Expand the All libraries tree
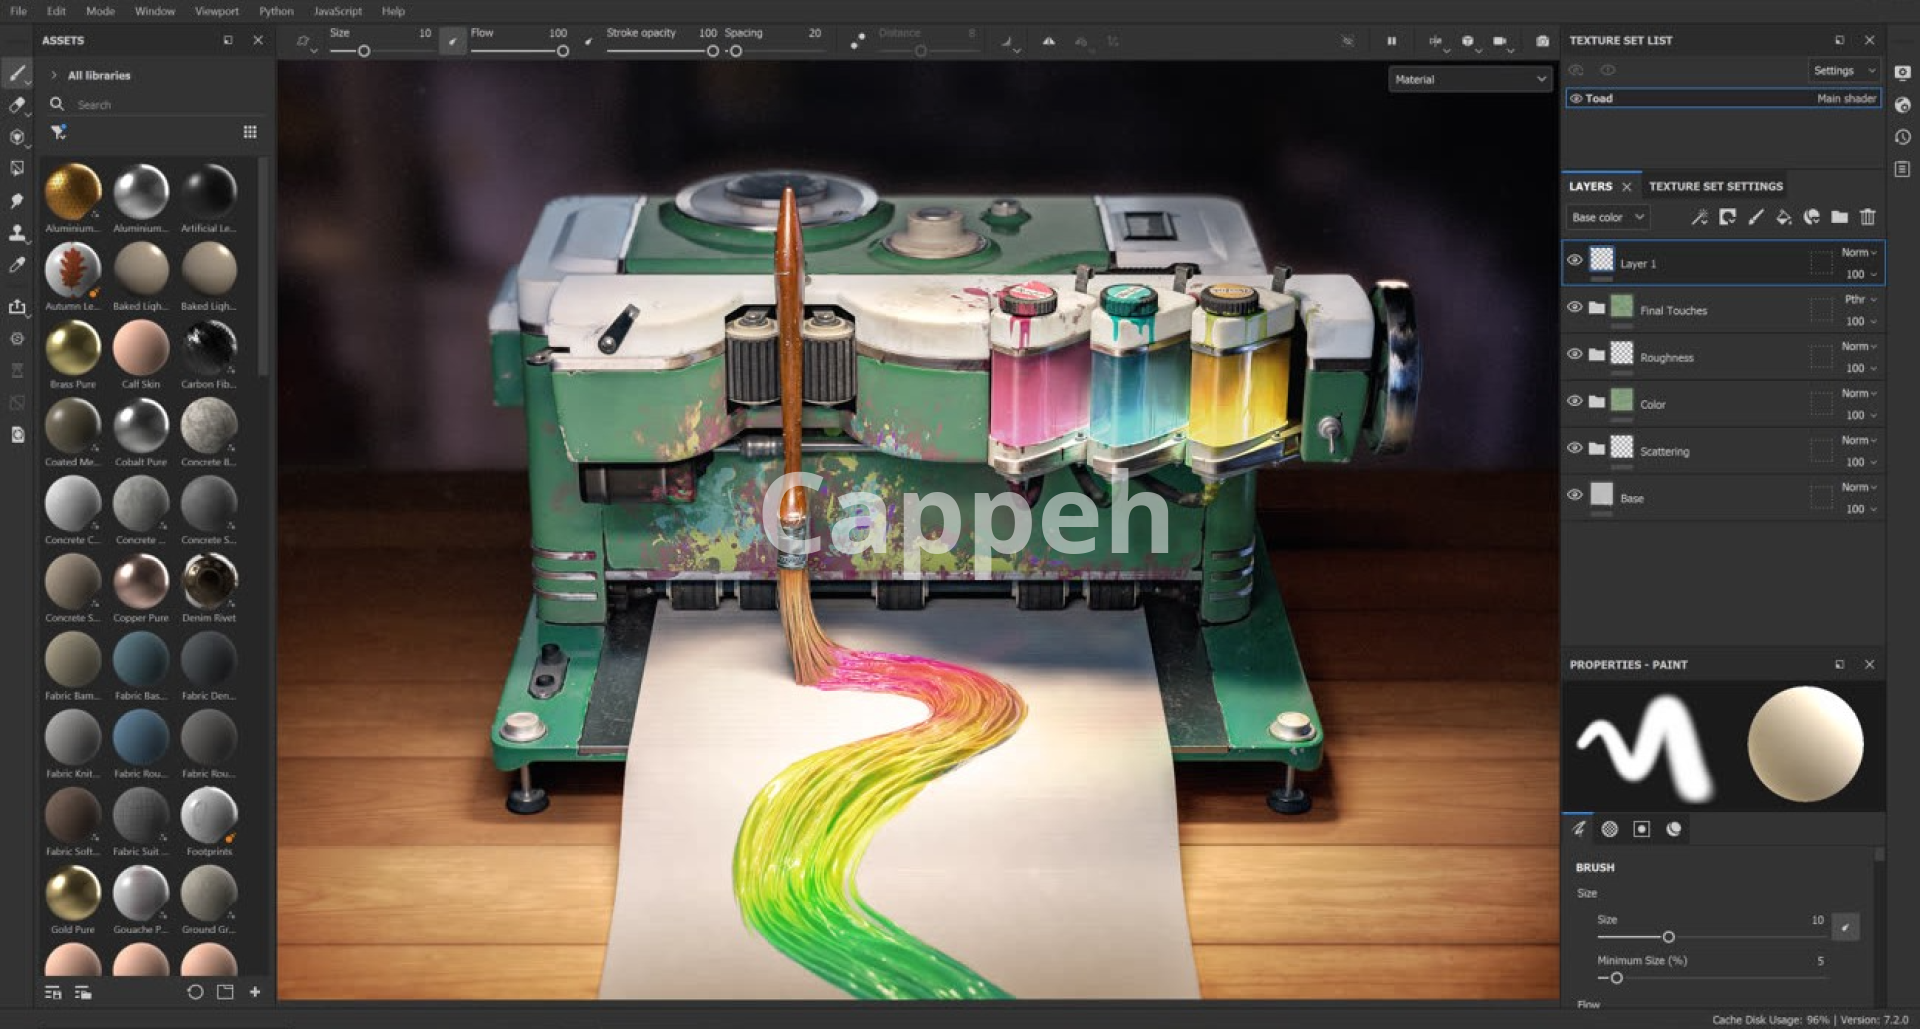The width and height of the screenshot is (1920, 1029). point(54,75)
